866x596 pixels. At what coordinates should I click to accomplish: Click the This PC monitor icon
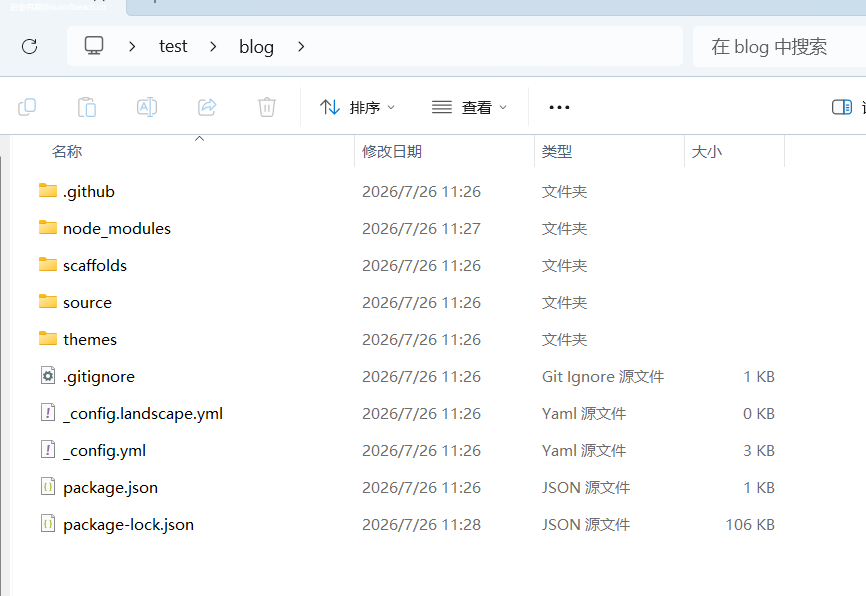click(94, 46)
